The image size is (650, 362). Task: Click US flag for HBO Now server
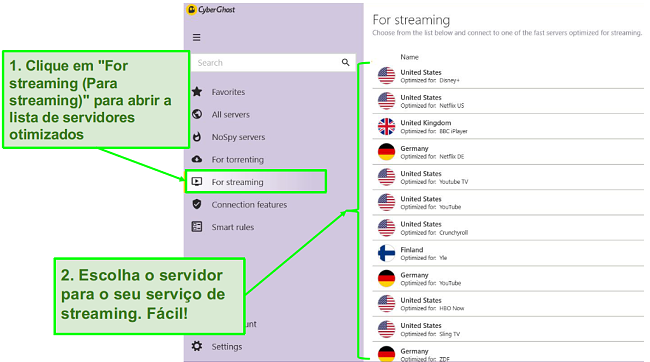pos(386,304)
